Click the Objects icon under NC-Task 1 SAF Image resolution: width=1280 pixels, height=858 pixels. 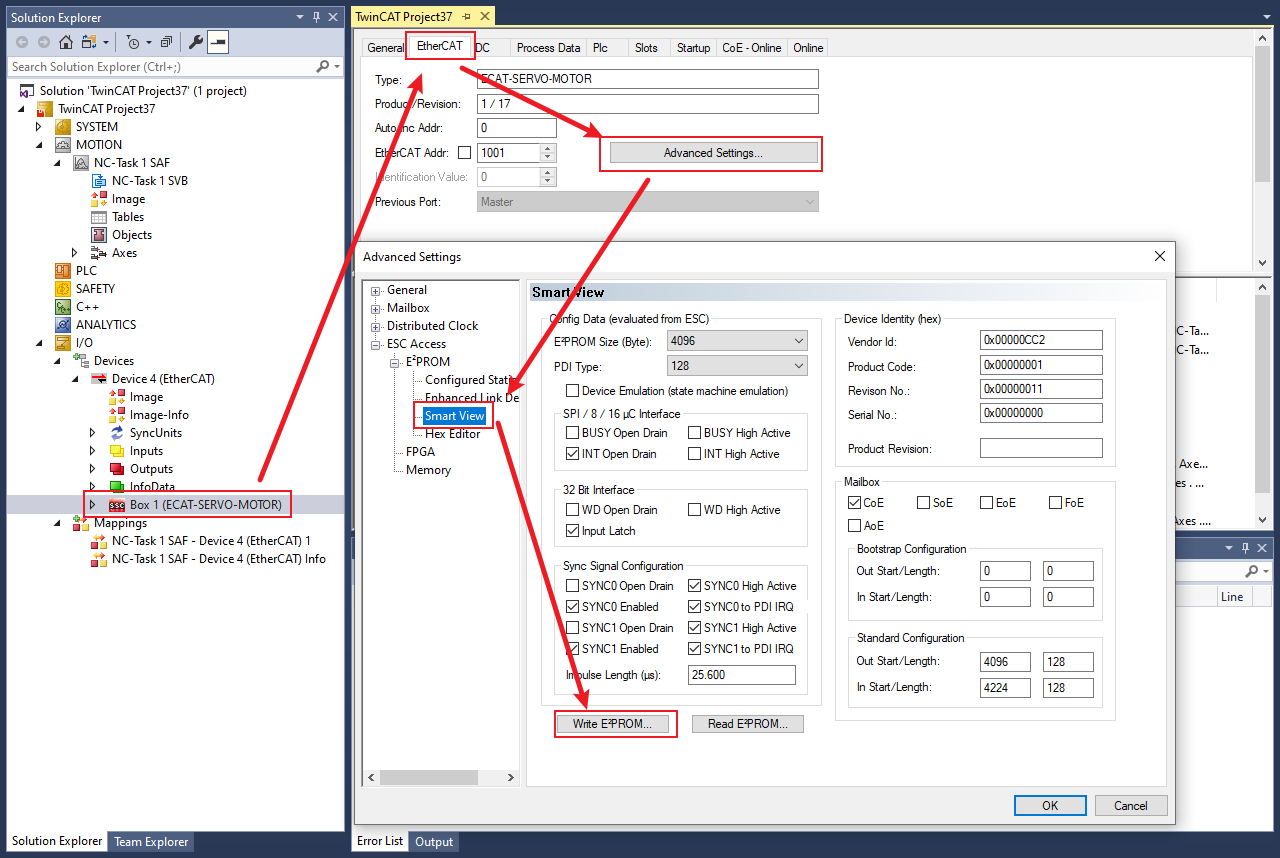[99, 235]
